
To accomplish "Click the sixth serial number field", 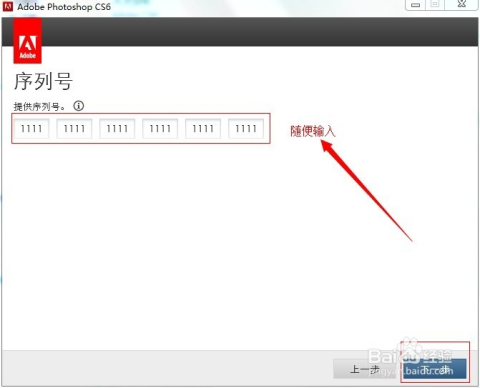I will (246, 129).
